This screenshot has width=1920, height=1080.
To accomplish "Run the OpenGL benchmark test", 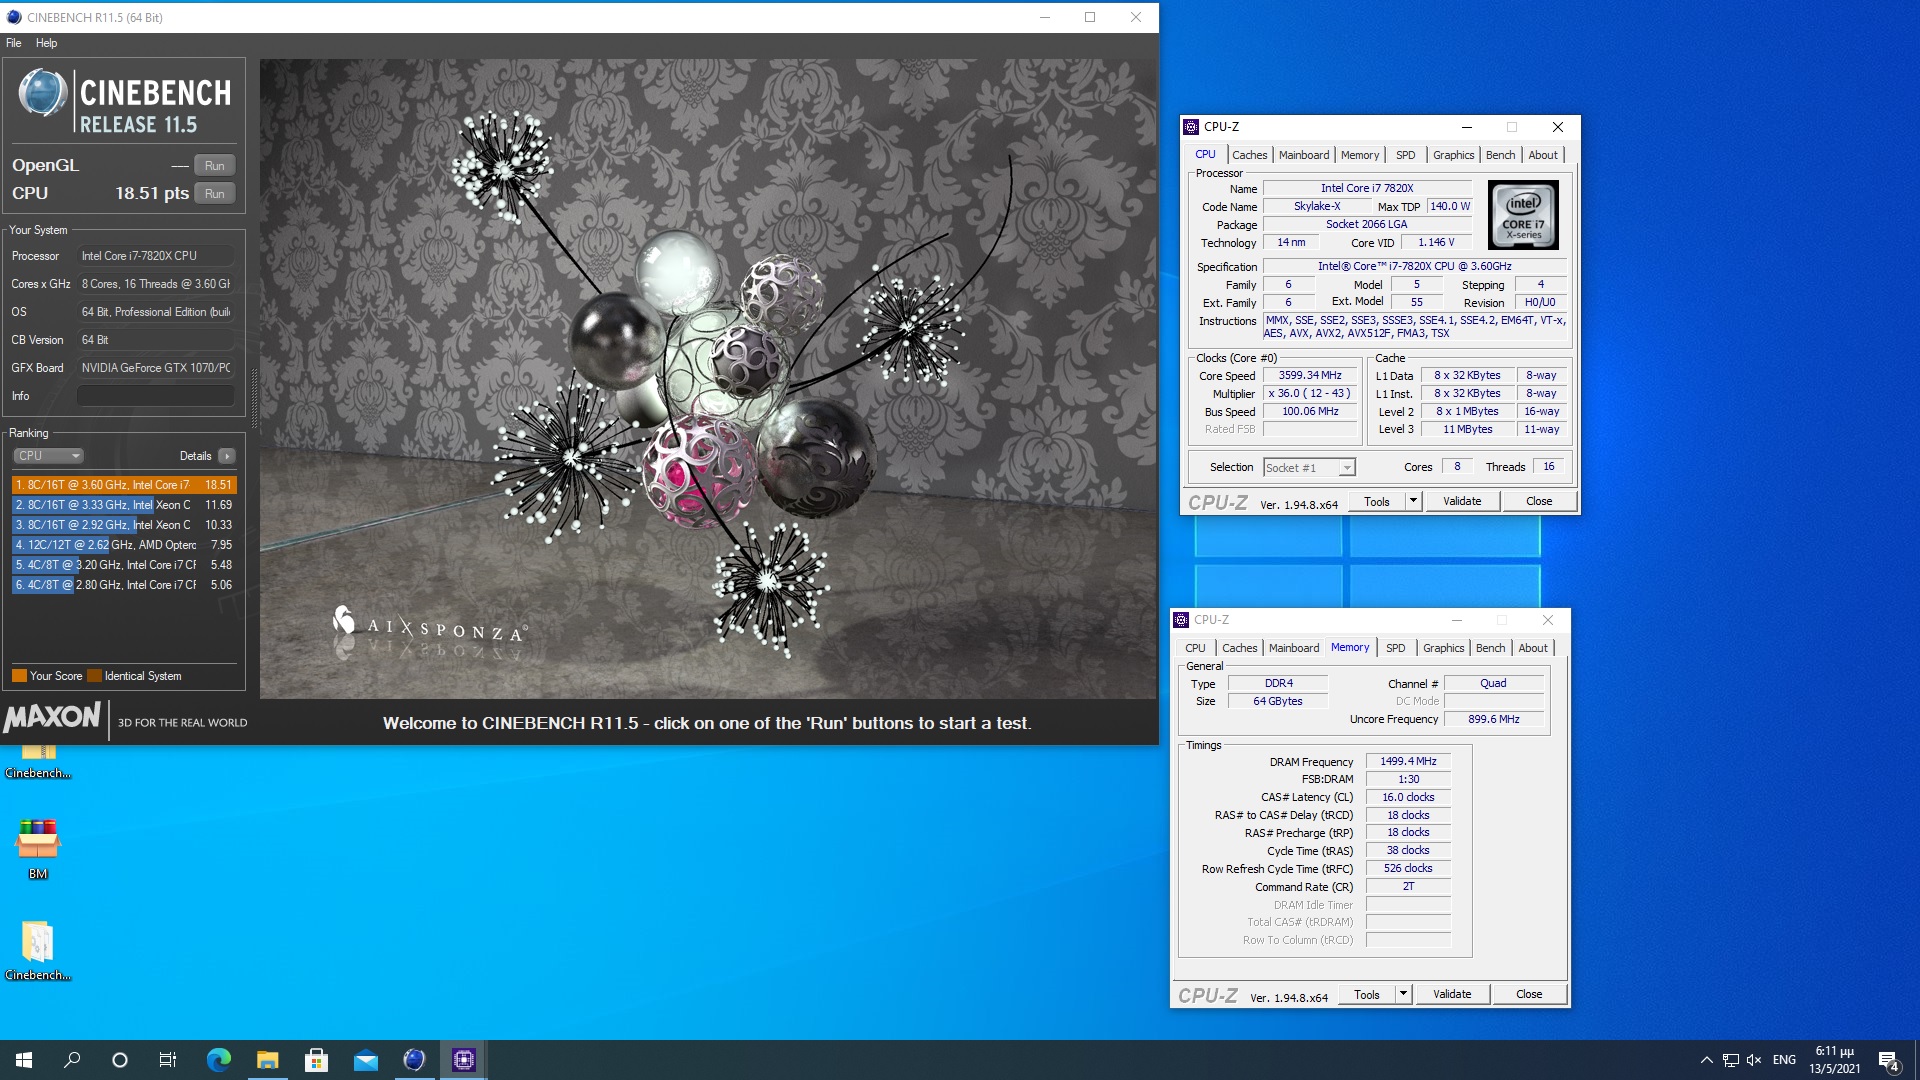I will [215, 166].
